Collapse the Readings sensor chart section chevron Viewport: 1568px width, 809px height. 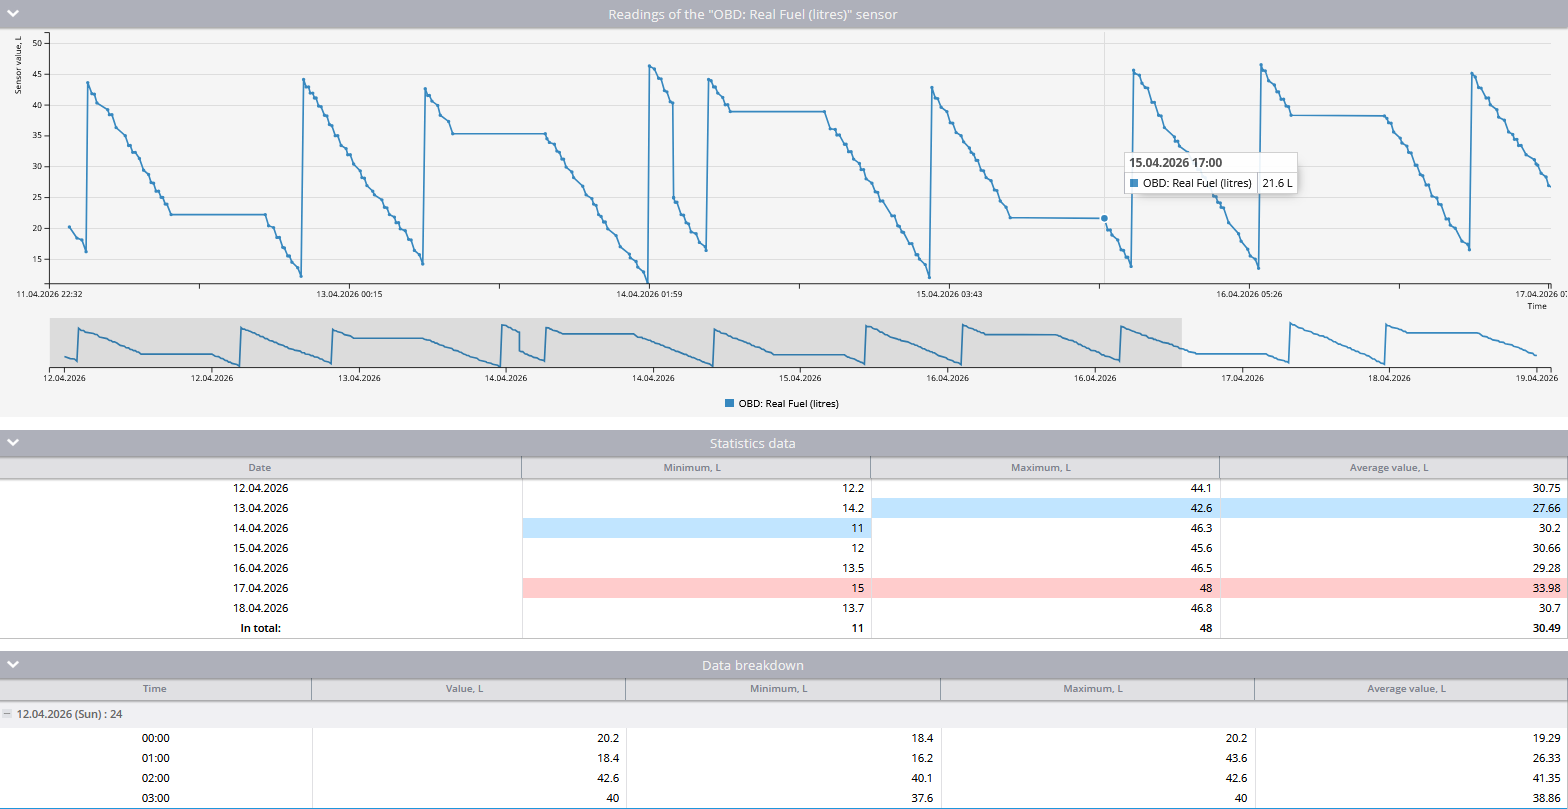[12, 14]
